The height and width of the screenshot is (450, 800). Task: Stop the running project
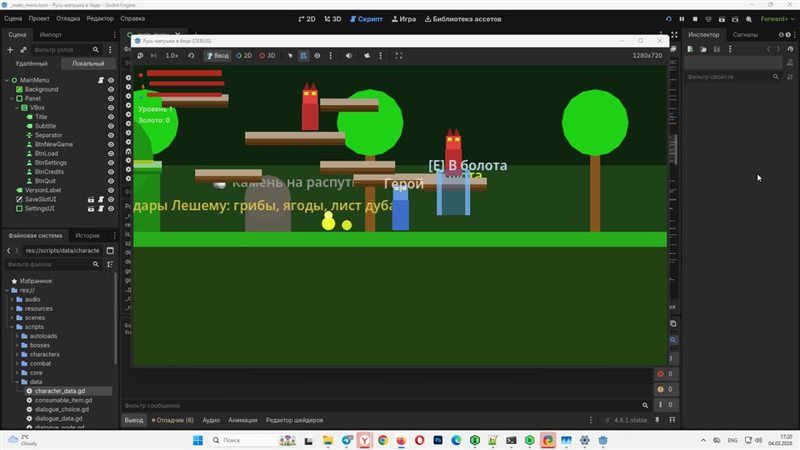tap(695, 19)
